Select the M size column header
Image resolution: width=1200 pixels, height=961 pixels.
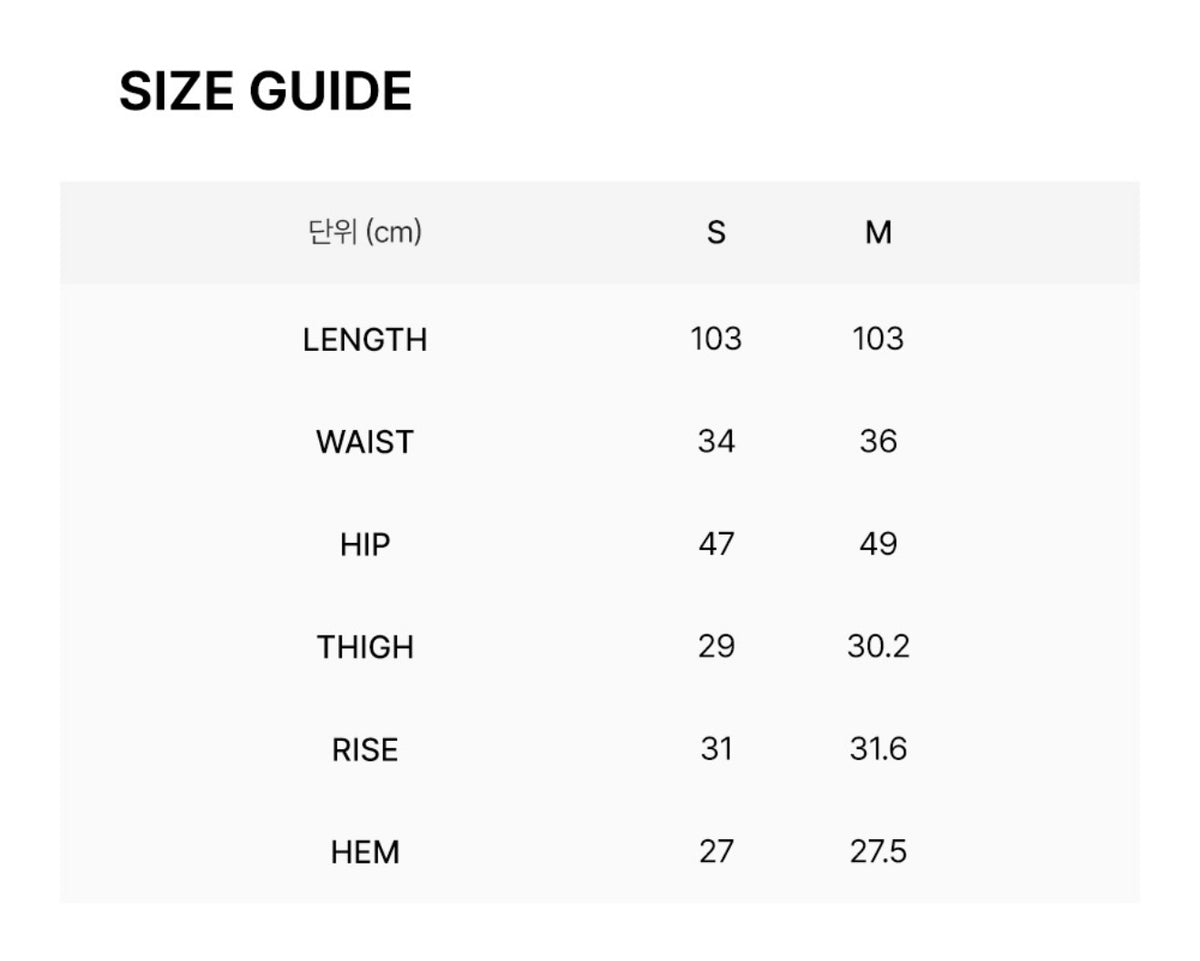point(878,233)
